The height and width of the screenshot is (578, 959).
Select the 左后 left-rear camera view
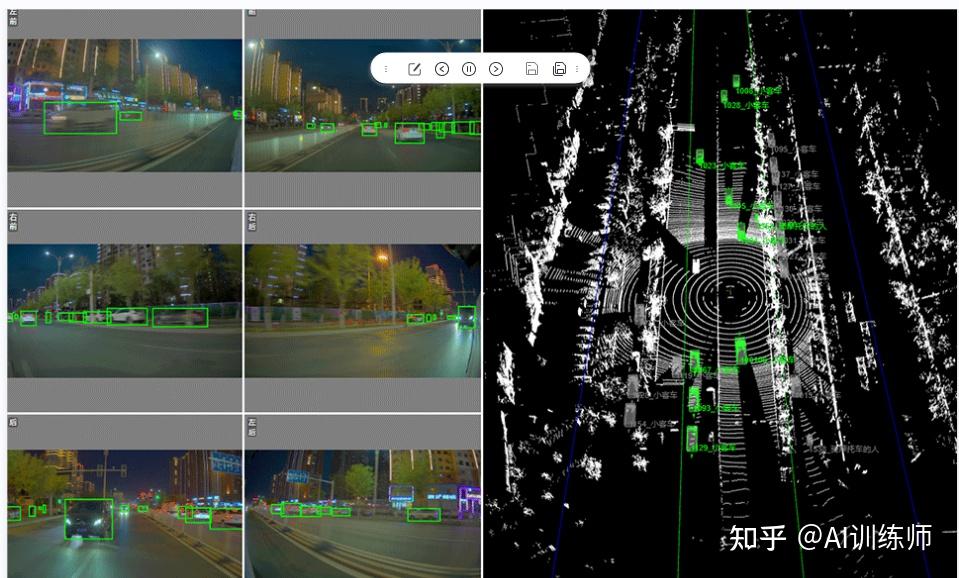click(363, 514)
